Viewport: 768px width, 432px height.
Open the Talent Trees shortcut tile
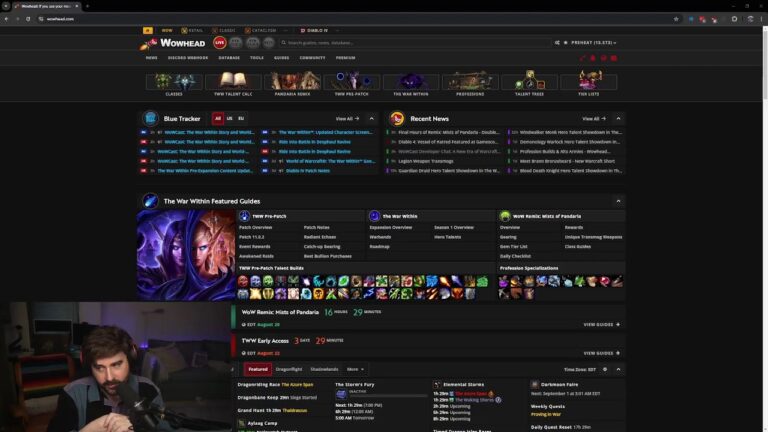(x=529, y=83)
